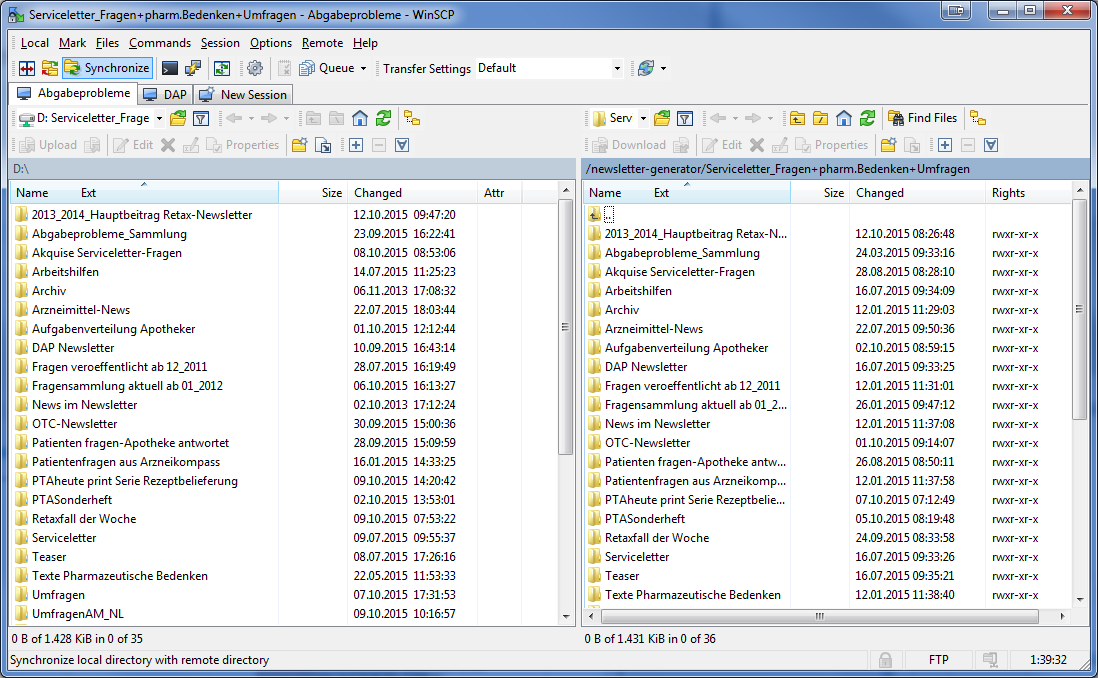Open Preferences via the gear icon

click(255, 68)
